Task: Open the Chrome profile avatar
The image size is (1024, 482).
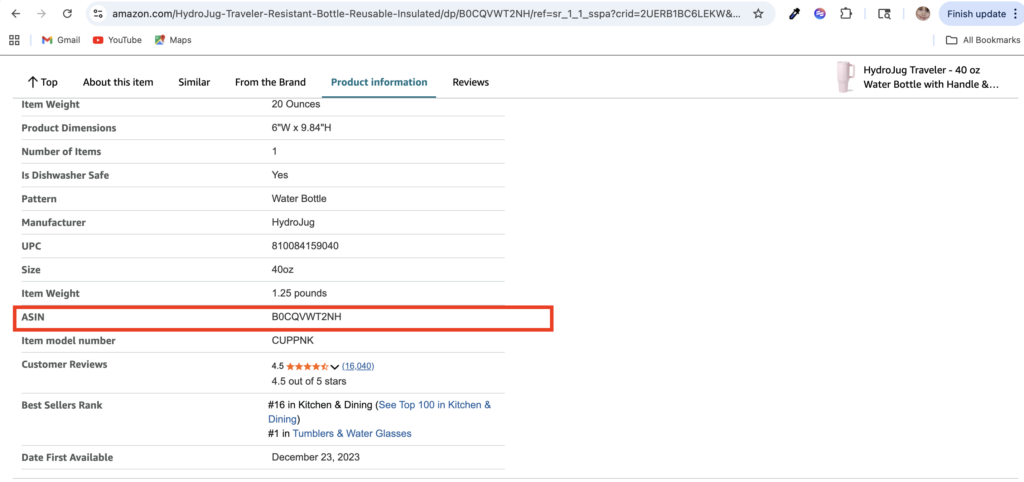Action: [922, 14]
